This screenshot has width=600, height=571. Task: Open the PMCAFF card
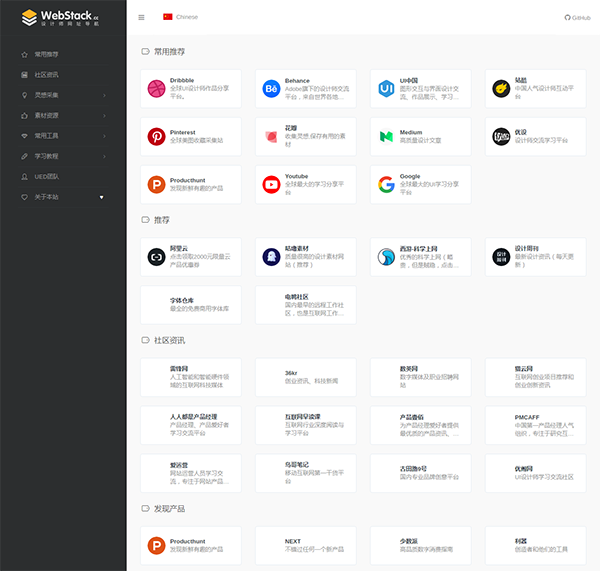[536, 425]
